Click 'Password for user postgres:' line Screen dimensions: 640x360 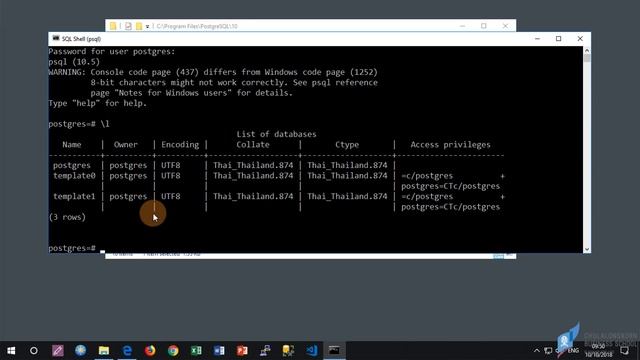click(111, 51)
